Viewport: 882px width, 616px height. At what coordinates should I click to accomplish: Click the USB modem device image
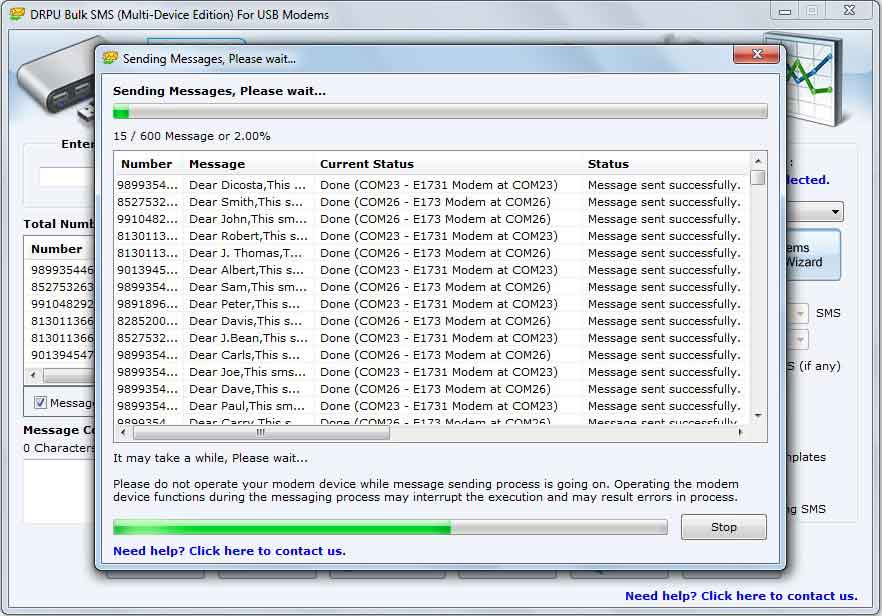pos(56,79)
